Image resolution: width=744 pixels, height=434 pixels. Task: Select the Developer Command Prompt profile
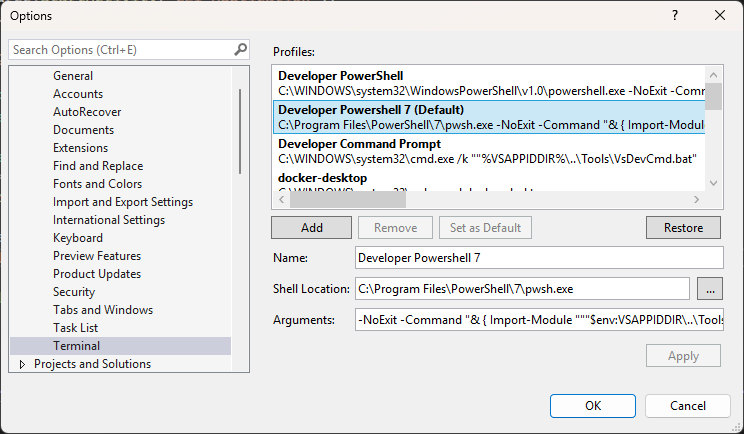pyautogui.click(x=489, y=151)
